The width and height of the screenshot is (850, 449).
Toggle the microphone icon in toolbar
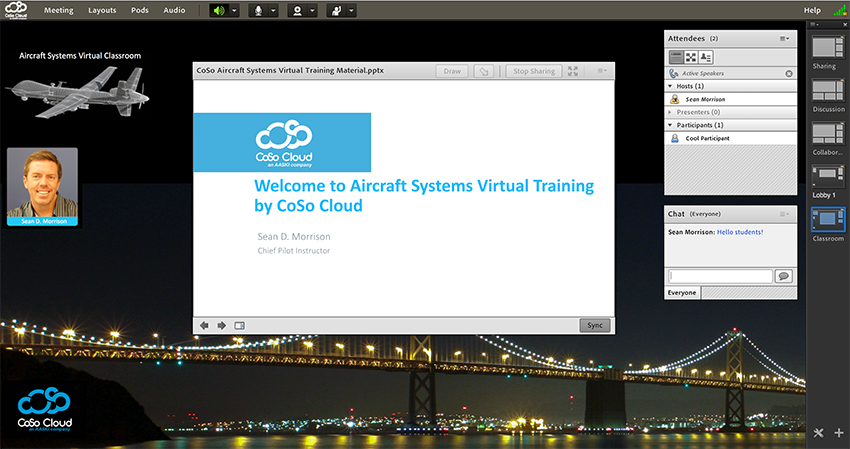click(x=258, y=10)
